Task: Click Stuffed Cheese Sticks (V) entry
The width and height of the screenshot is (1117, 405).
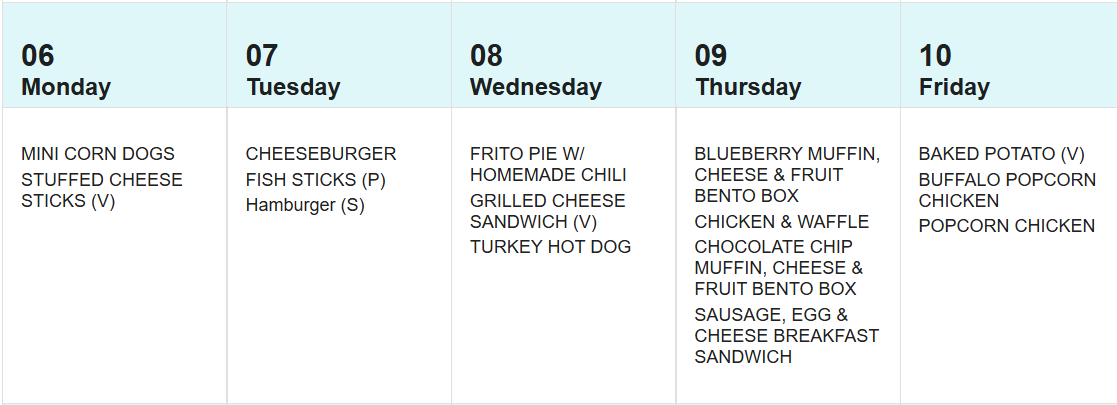Action: pos(101,190)
